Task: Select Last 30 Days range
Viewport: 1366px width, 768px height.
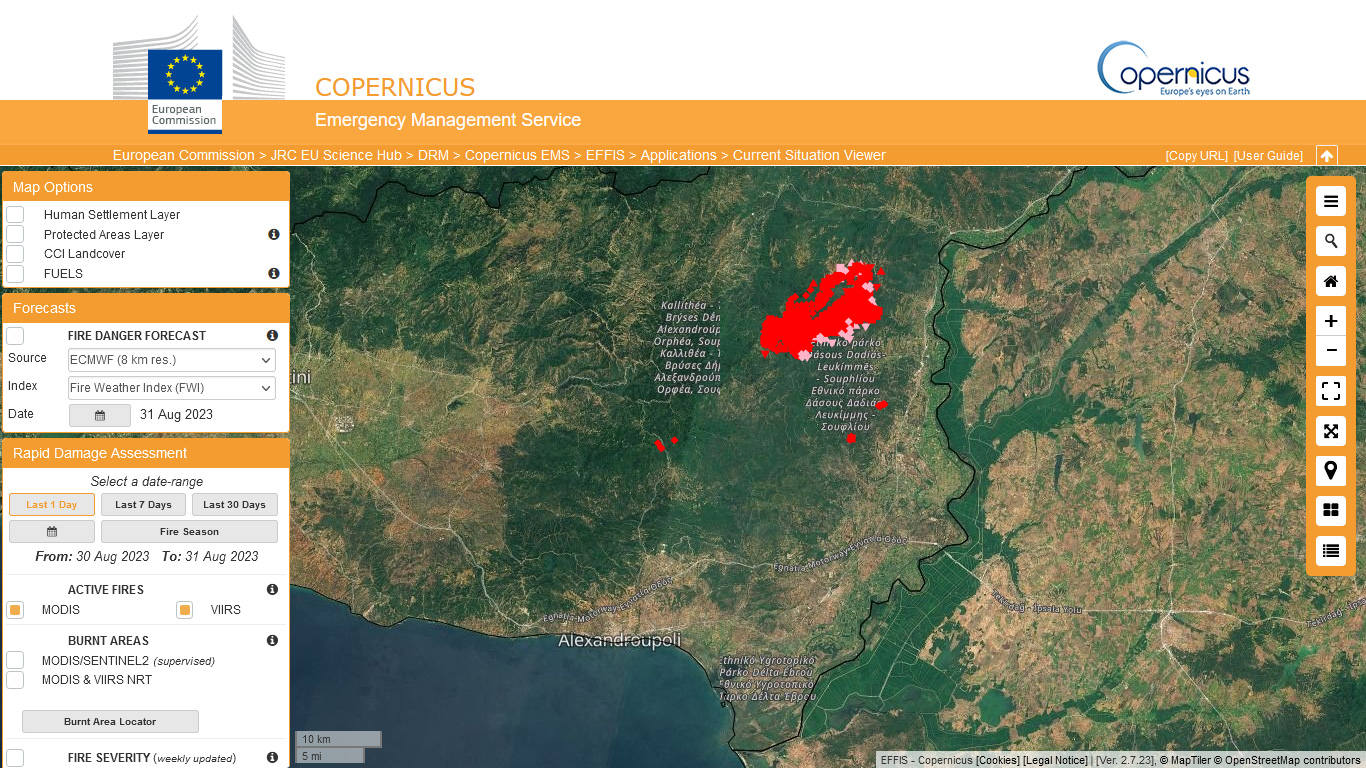Action: click(x=235, y=505)
